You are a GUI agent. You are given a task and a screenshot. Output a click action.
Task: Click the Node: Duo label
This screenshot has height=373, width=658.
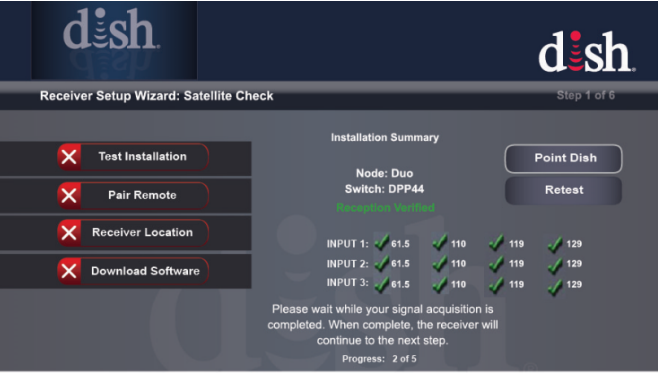384,173
